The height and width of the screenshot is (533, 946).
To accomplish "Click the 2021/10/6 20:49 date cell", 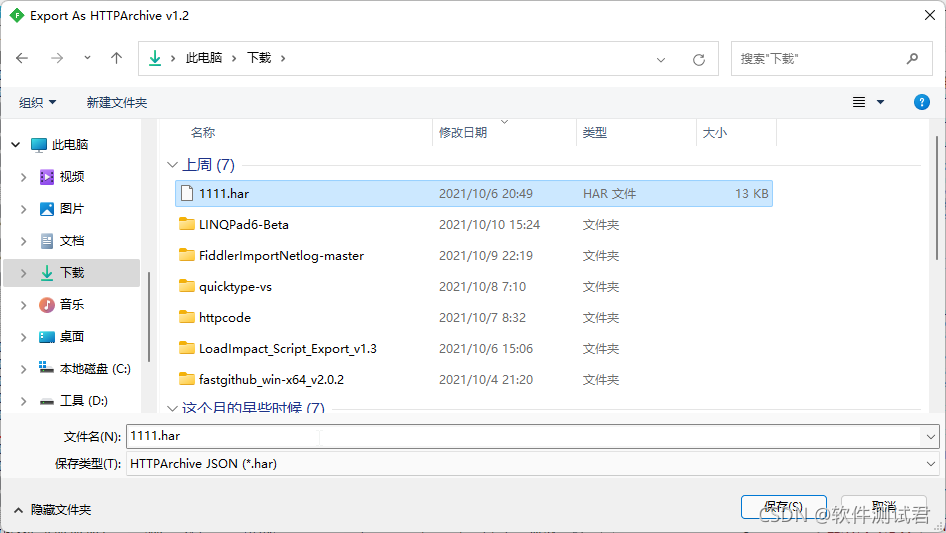I will 486,194.
